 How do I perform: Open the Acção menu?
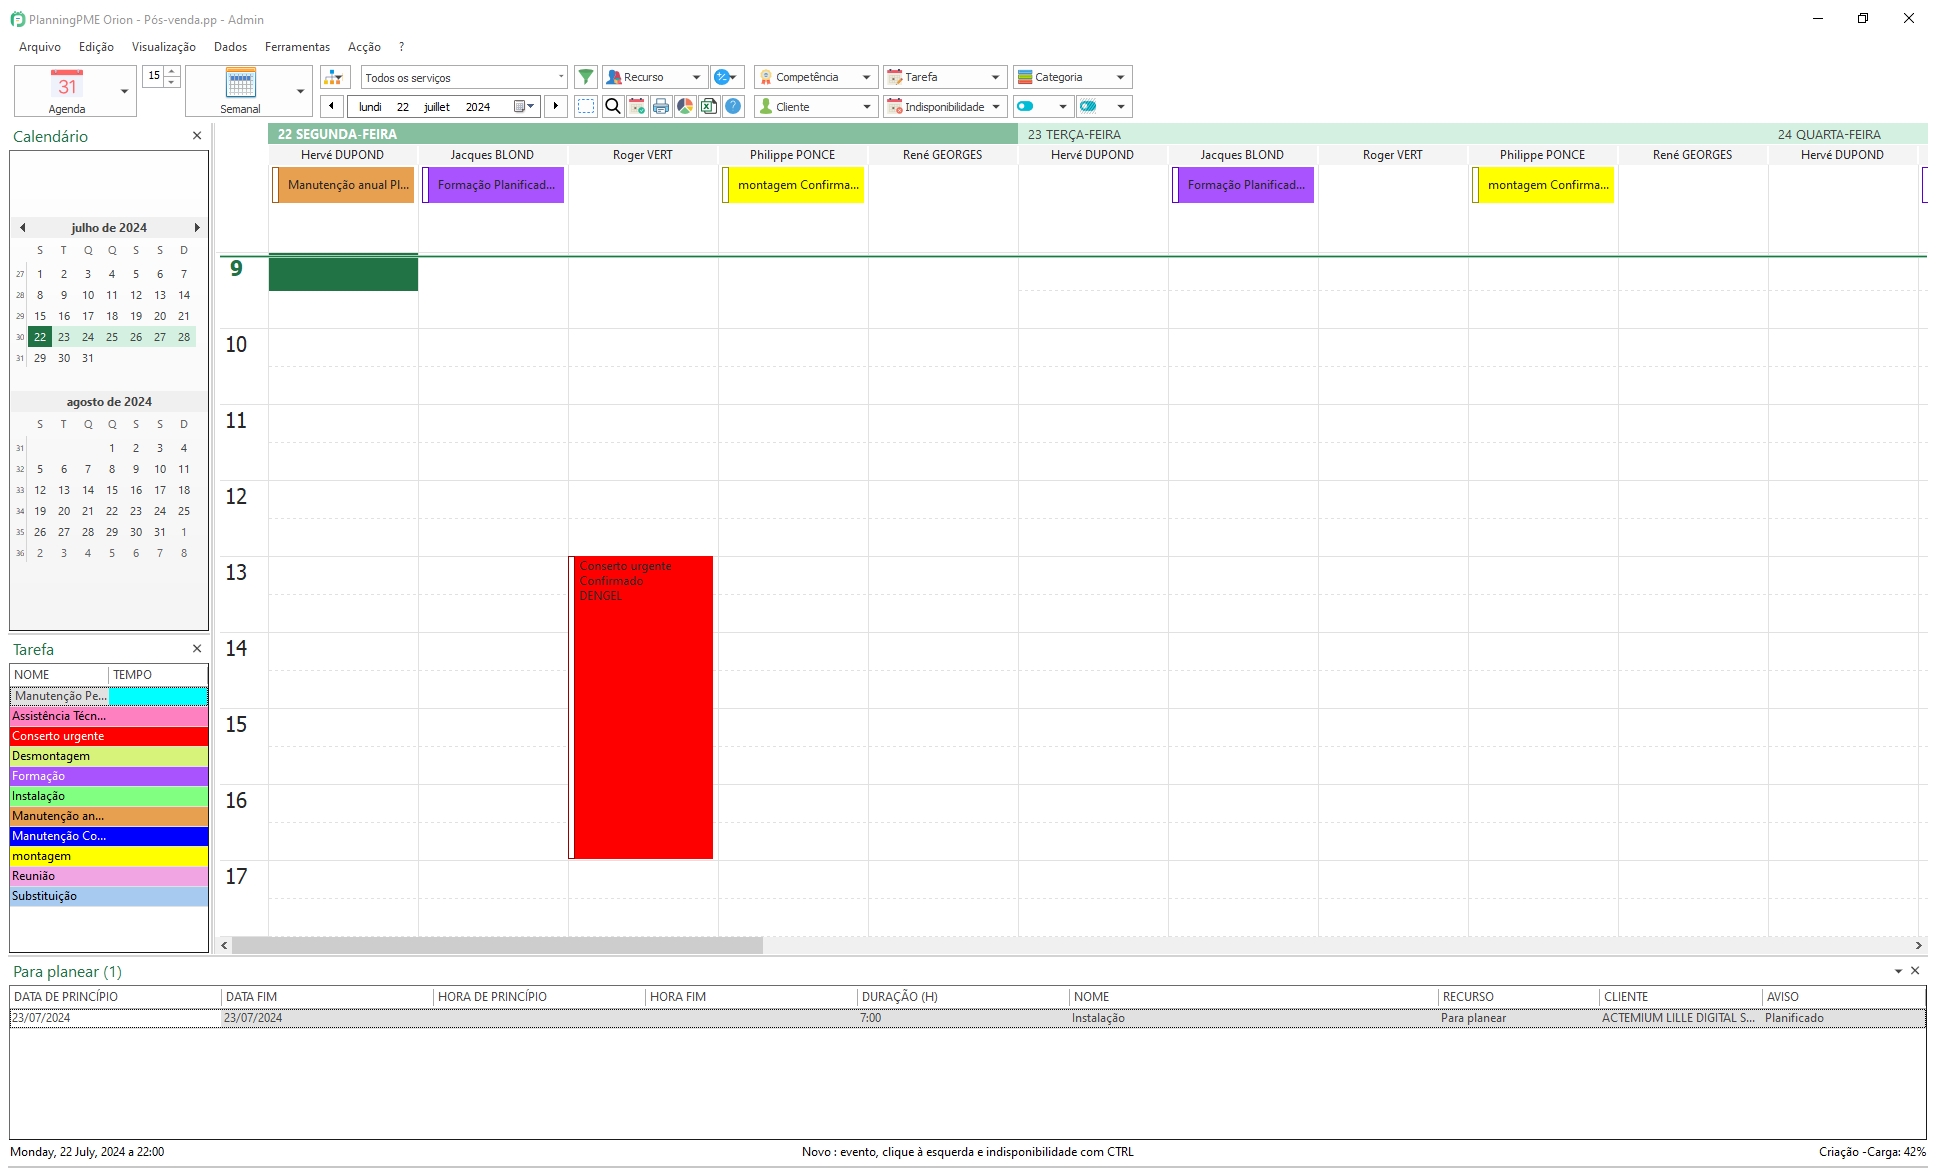(364, 47)
